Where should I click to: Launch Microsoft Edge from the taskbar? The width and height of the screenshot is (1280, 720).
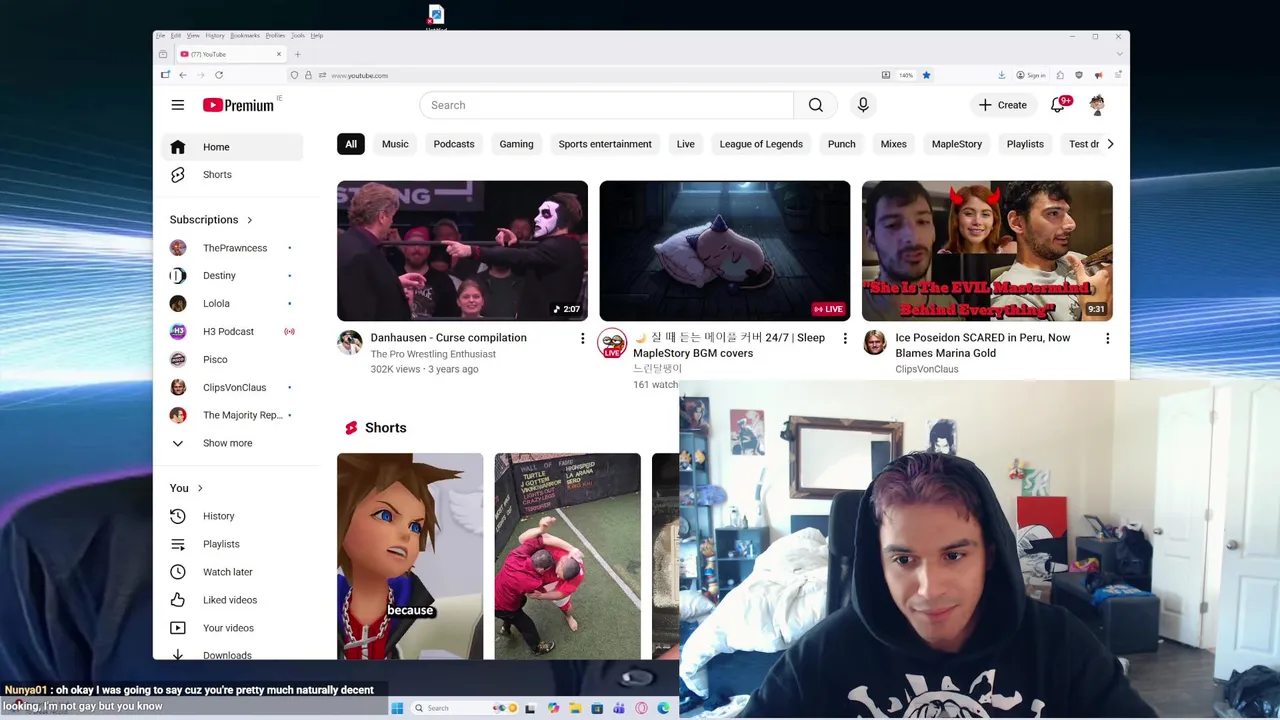point(663,708)
